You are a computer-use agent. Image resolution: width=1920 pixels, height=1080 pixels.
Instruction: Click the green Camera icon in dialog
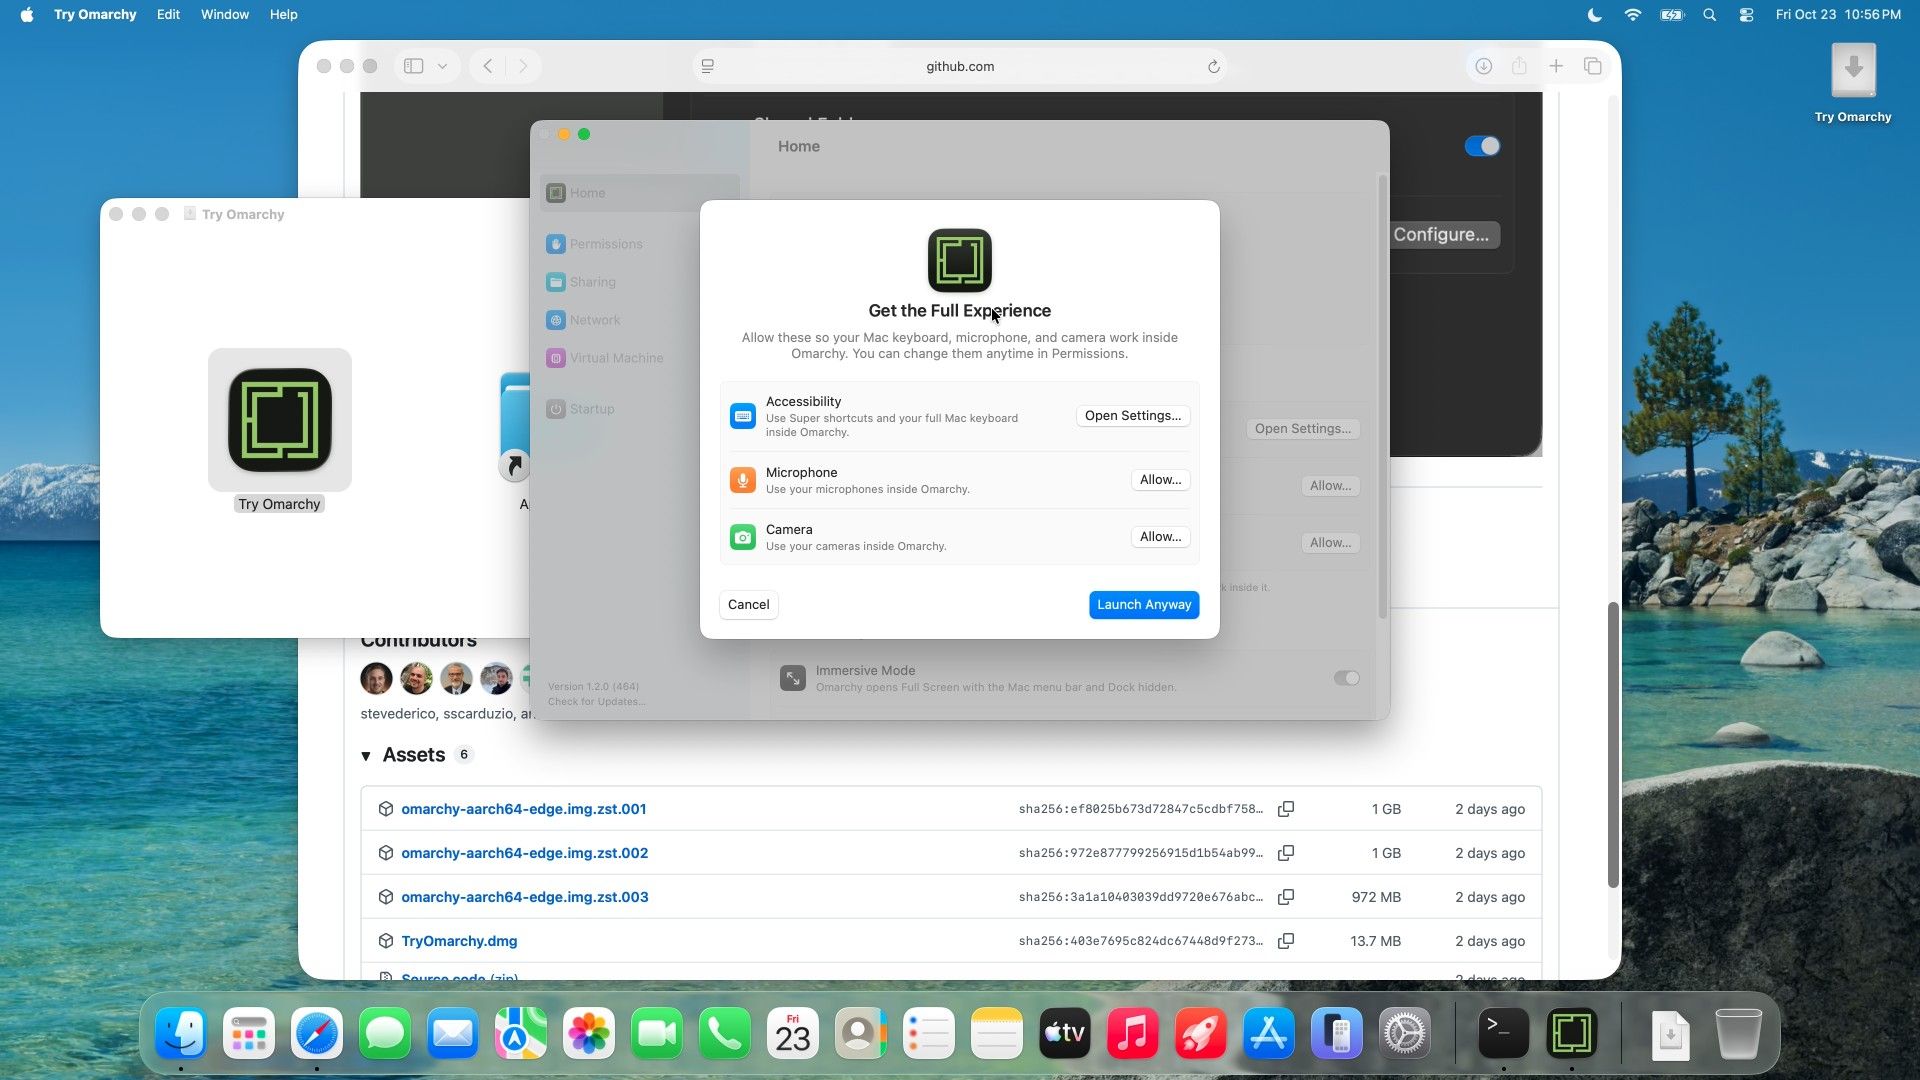[x=742, y=537]
